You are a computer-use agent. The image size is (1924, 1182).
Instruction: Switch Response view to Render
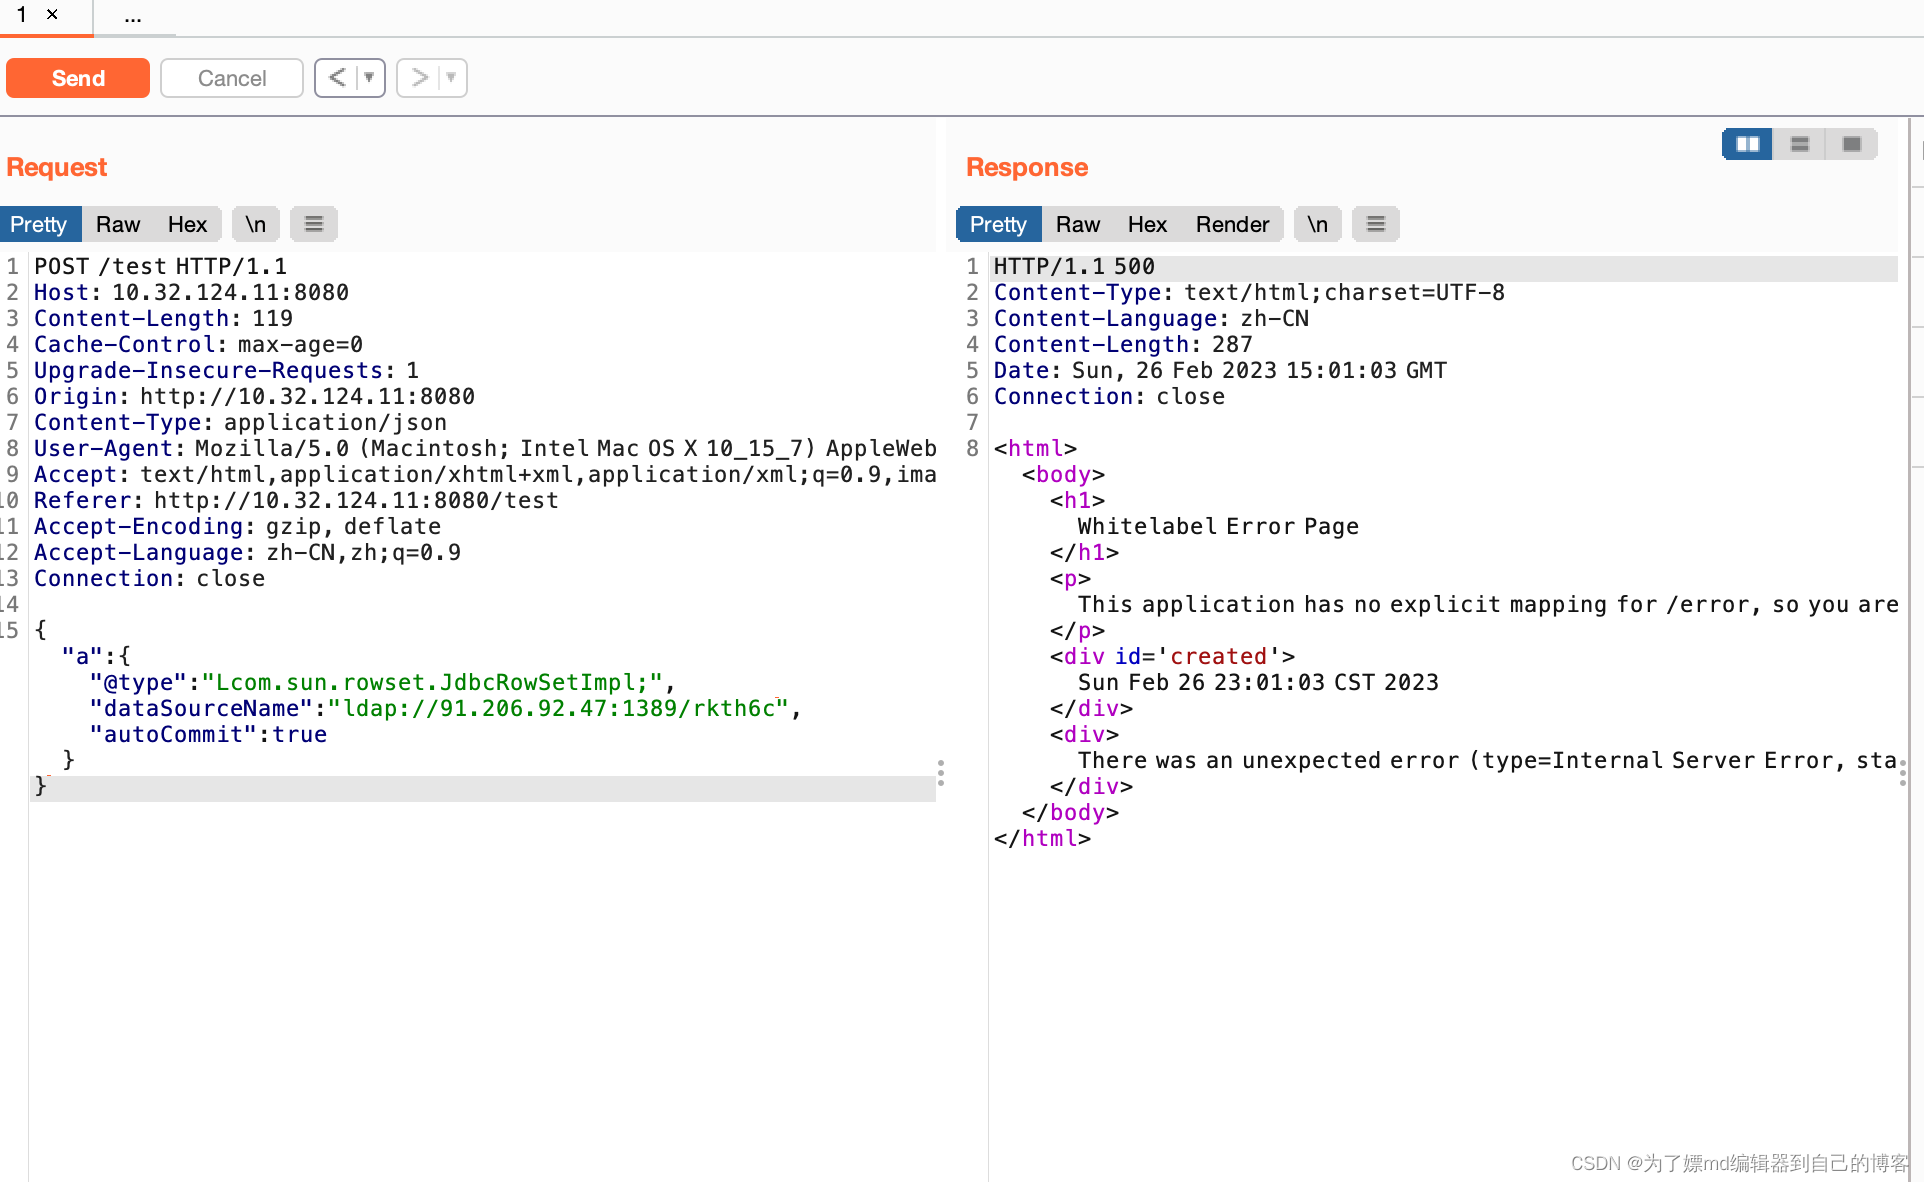click(1233, 224)
